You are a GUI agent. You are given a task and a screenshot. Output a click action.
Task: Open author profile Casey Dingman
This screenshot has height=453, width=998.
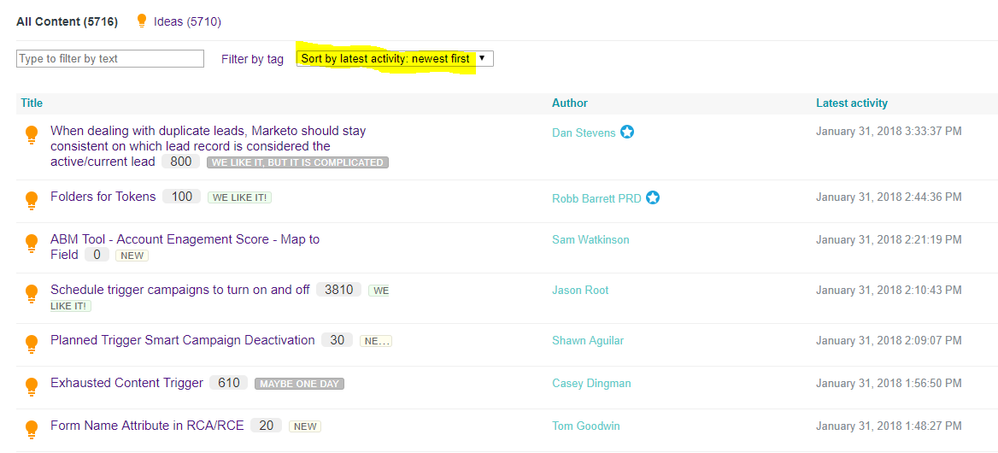pyautogui.click(x=592, y=383)
